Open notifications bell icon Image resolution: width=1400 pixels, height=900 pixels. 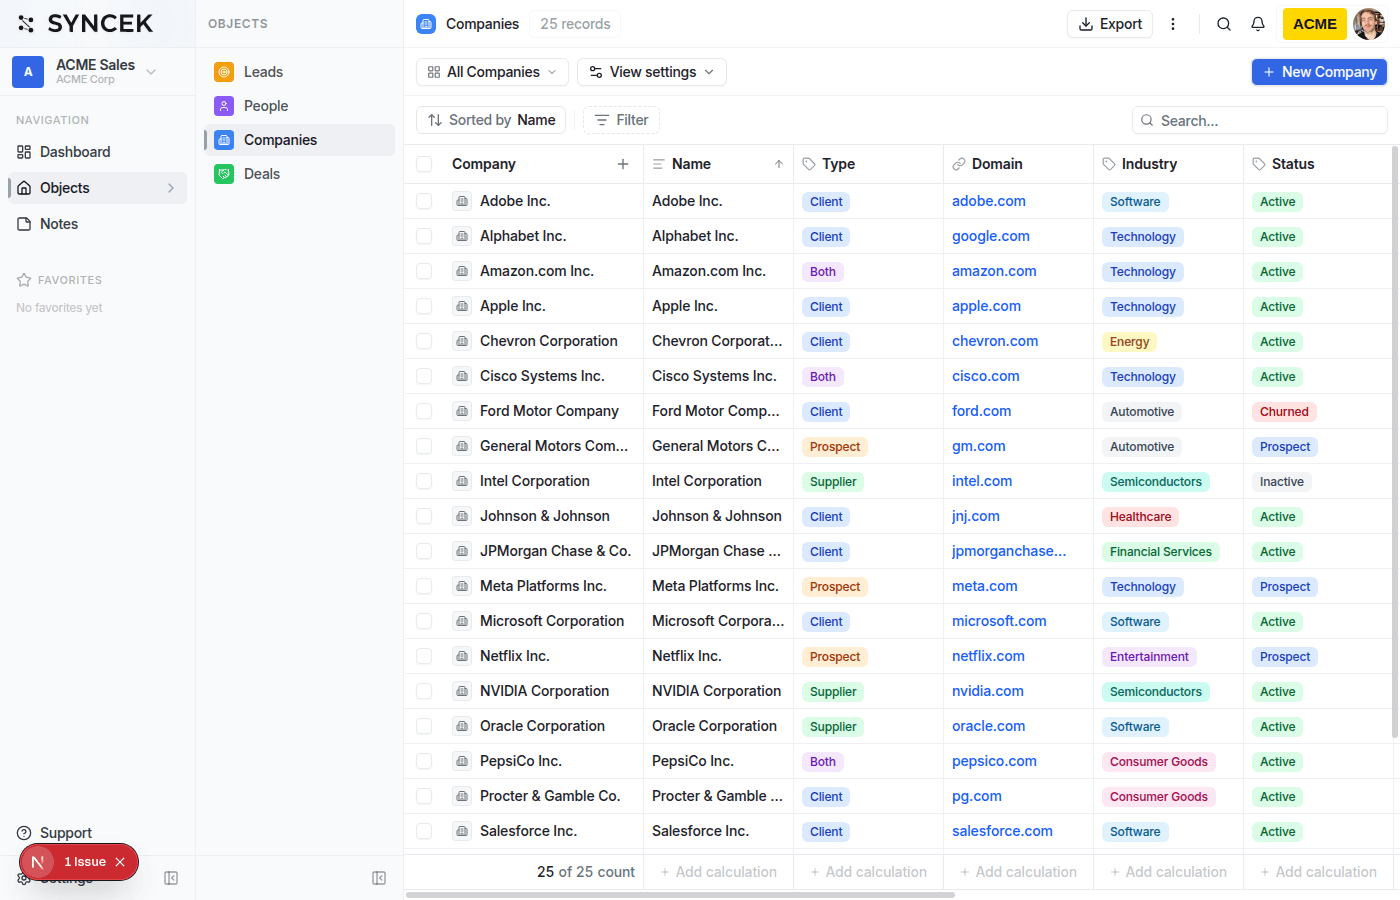(x=1258, y=24)
